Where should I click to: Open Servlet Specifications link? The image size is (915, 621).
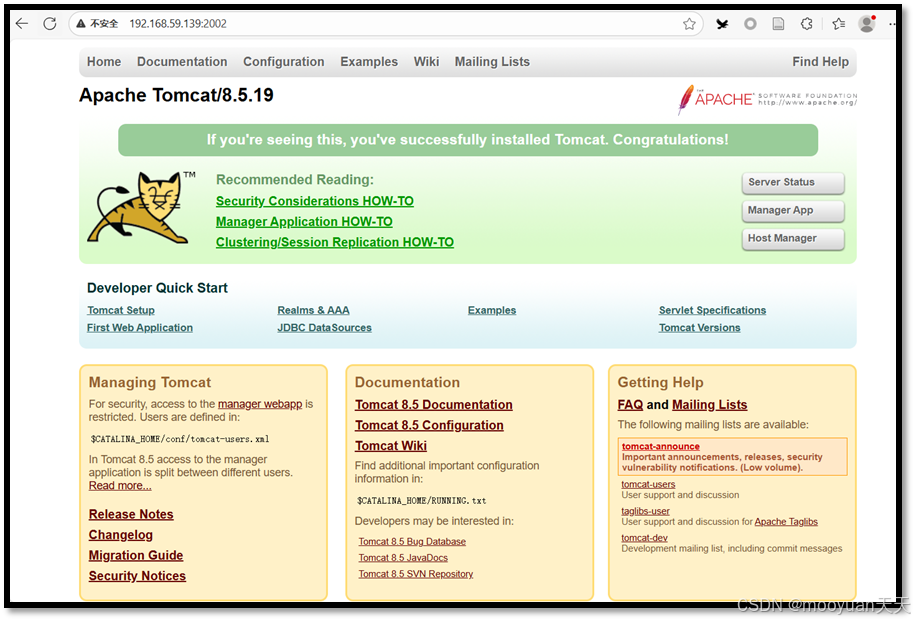(x=713, y=310)
